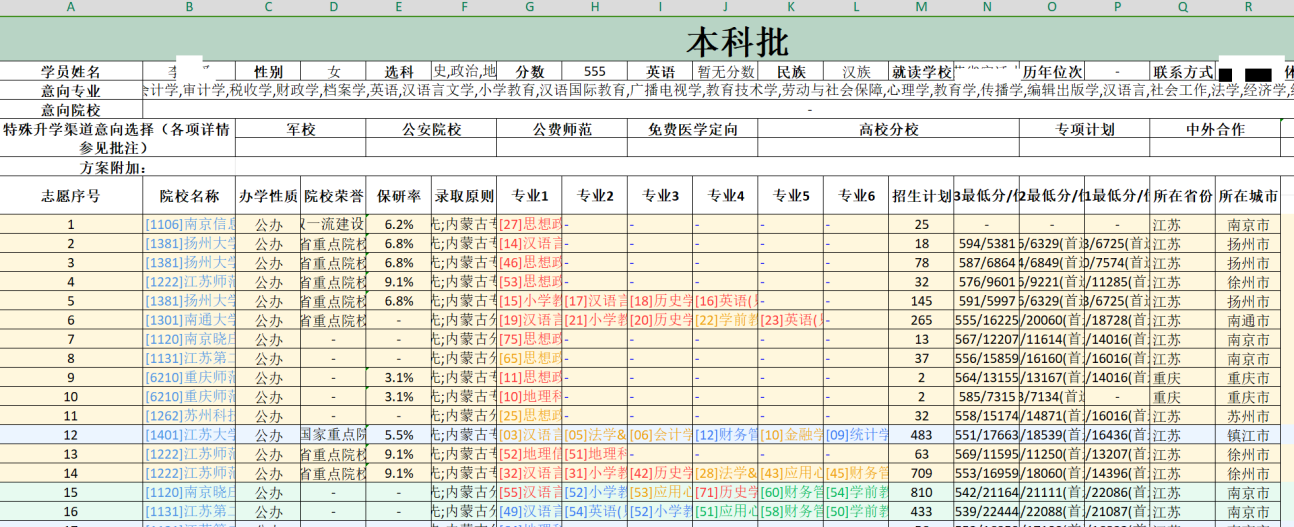This screenshot has width=1294, height=527.
Task: Open the [1401]江苏大学 school link
Action: tap(190, 435)
